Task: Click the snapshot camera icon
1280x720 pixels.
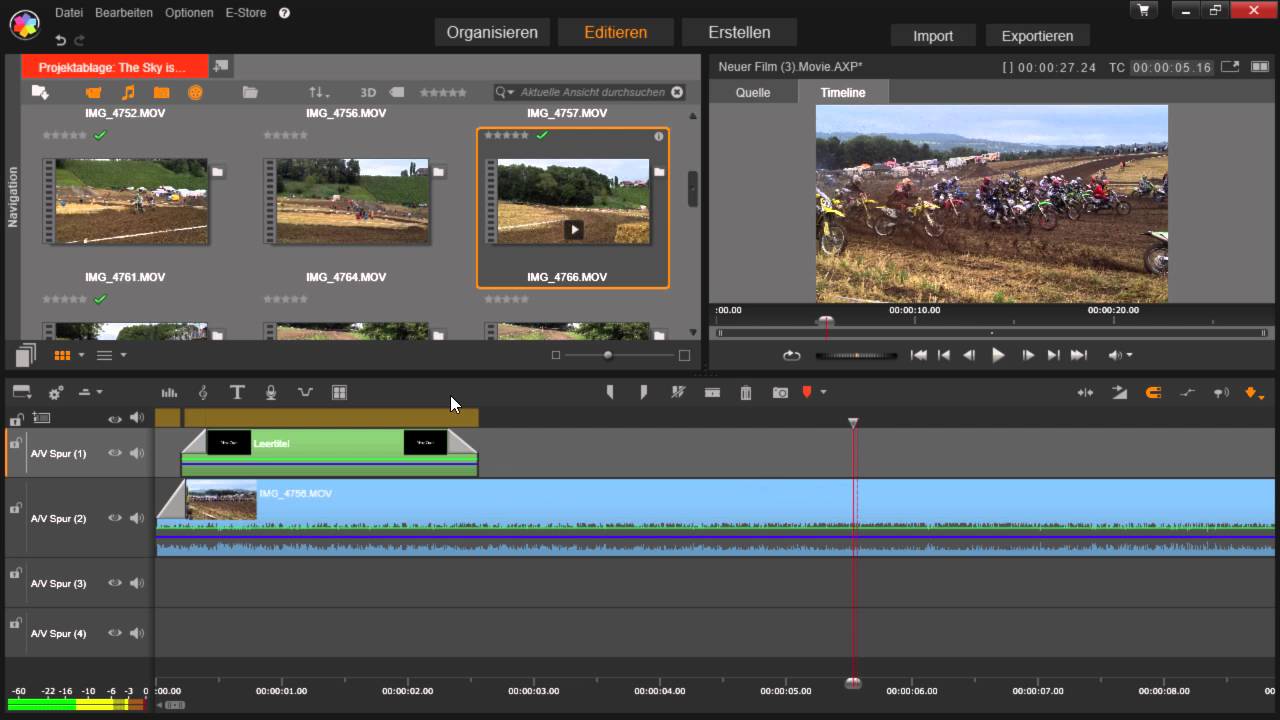Action: (780, 393)
